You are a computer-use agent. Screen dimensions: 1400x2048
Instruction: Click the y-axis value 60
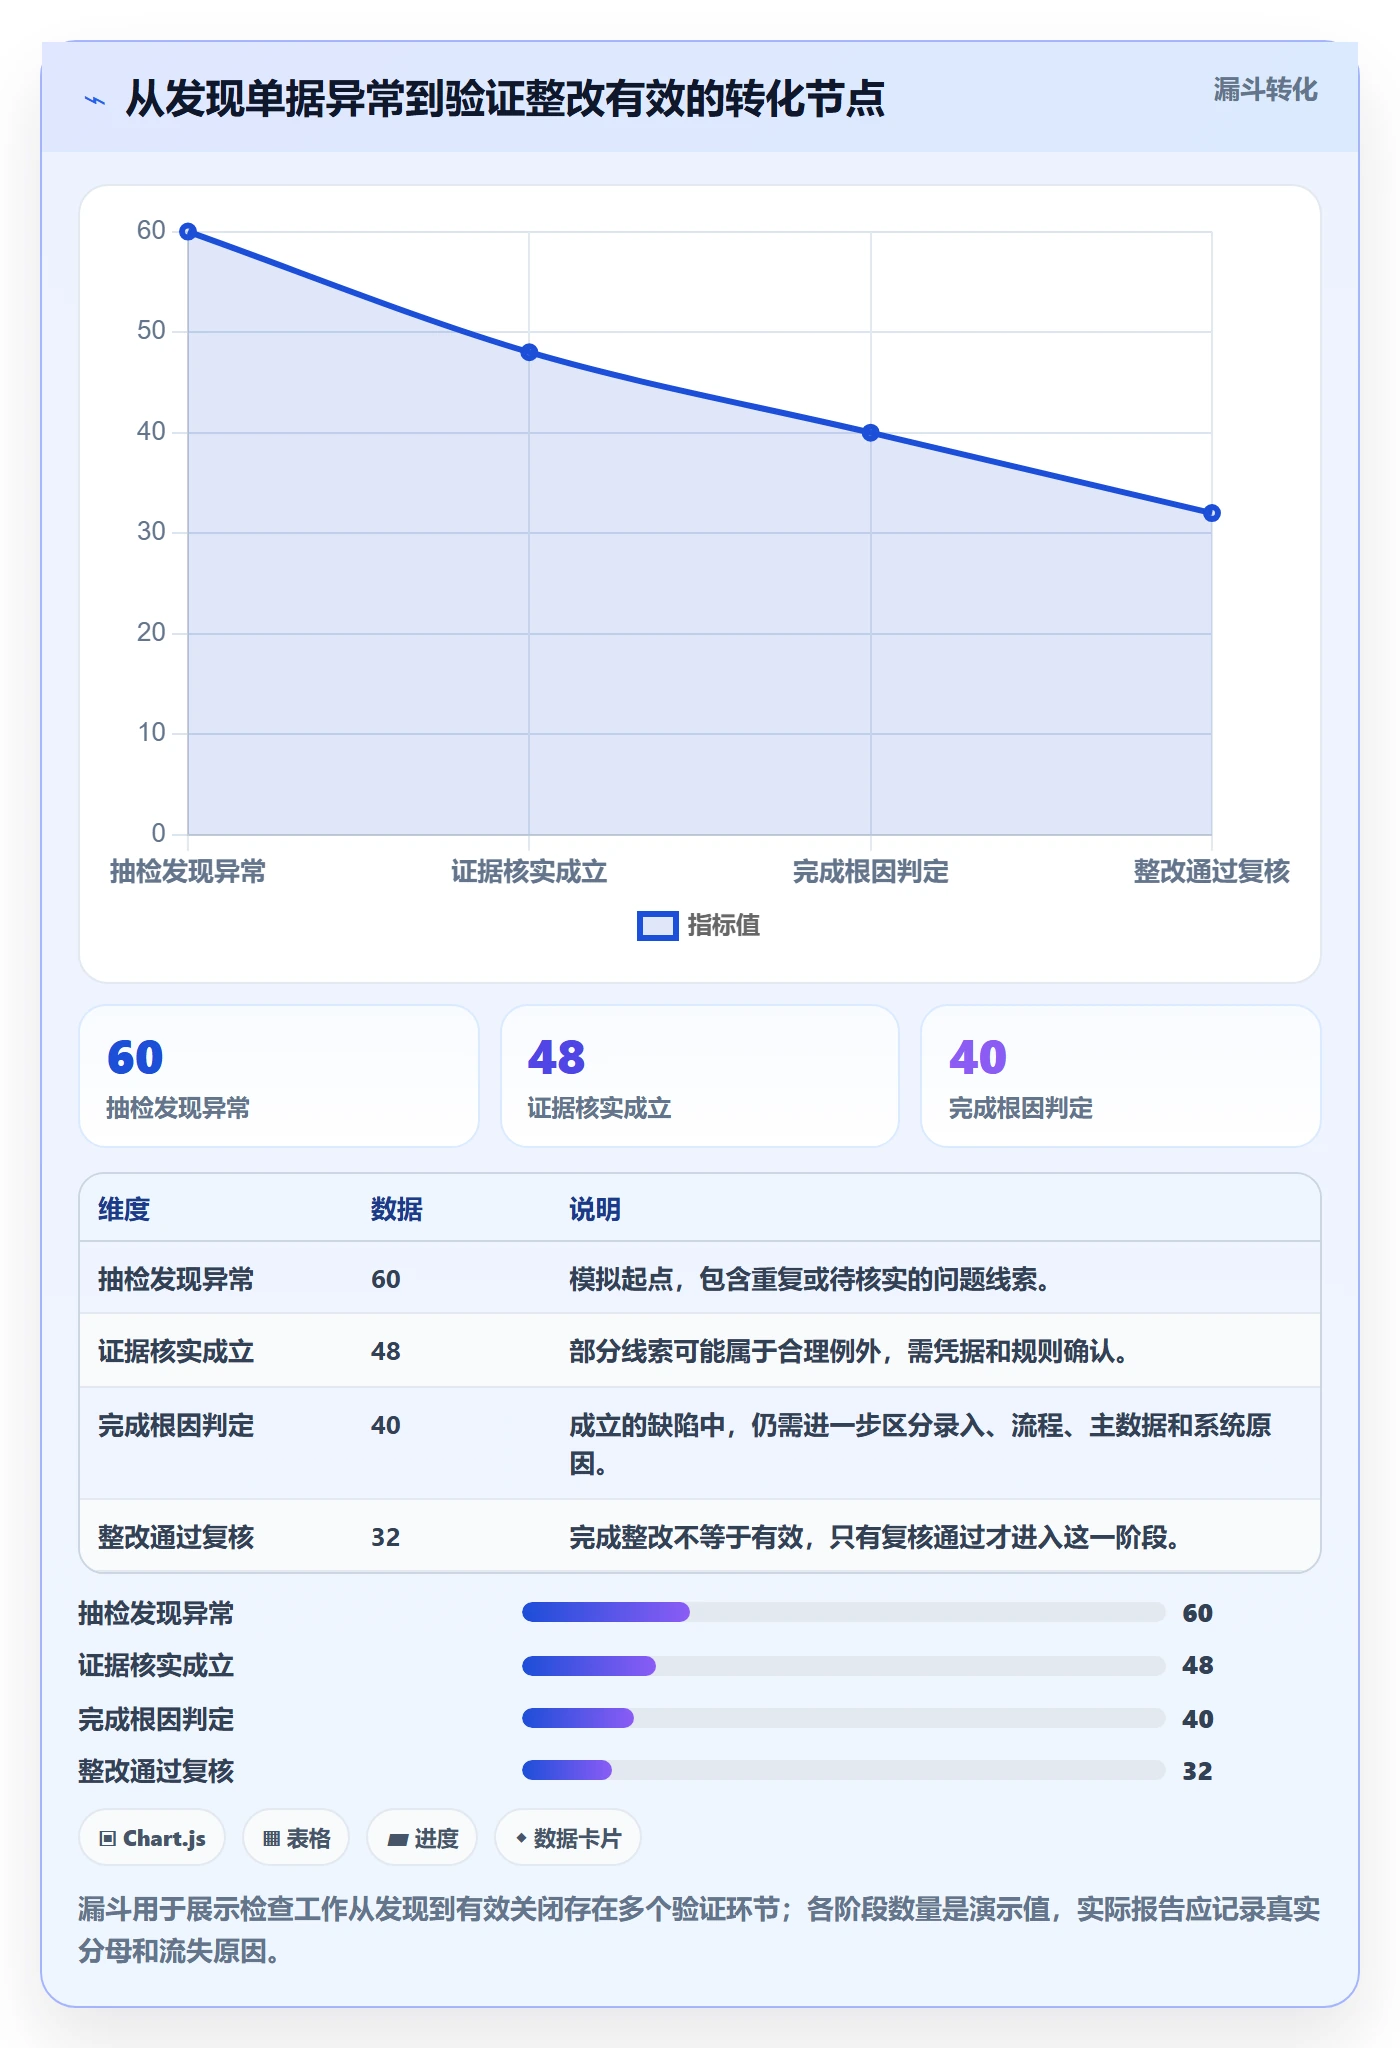151,231
